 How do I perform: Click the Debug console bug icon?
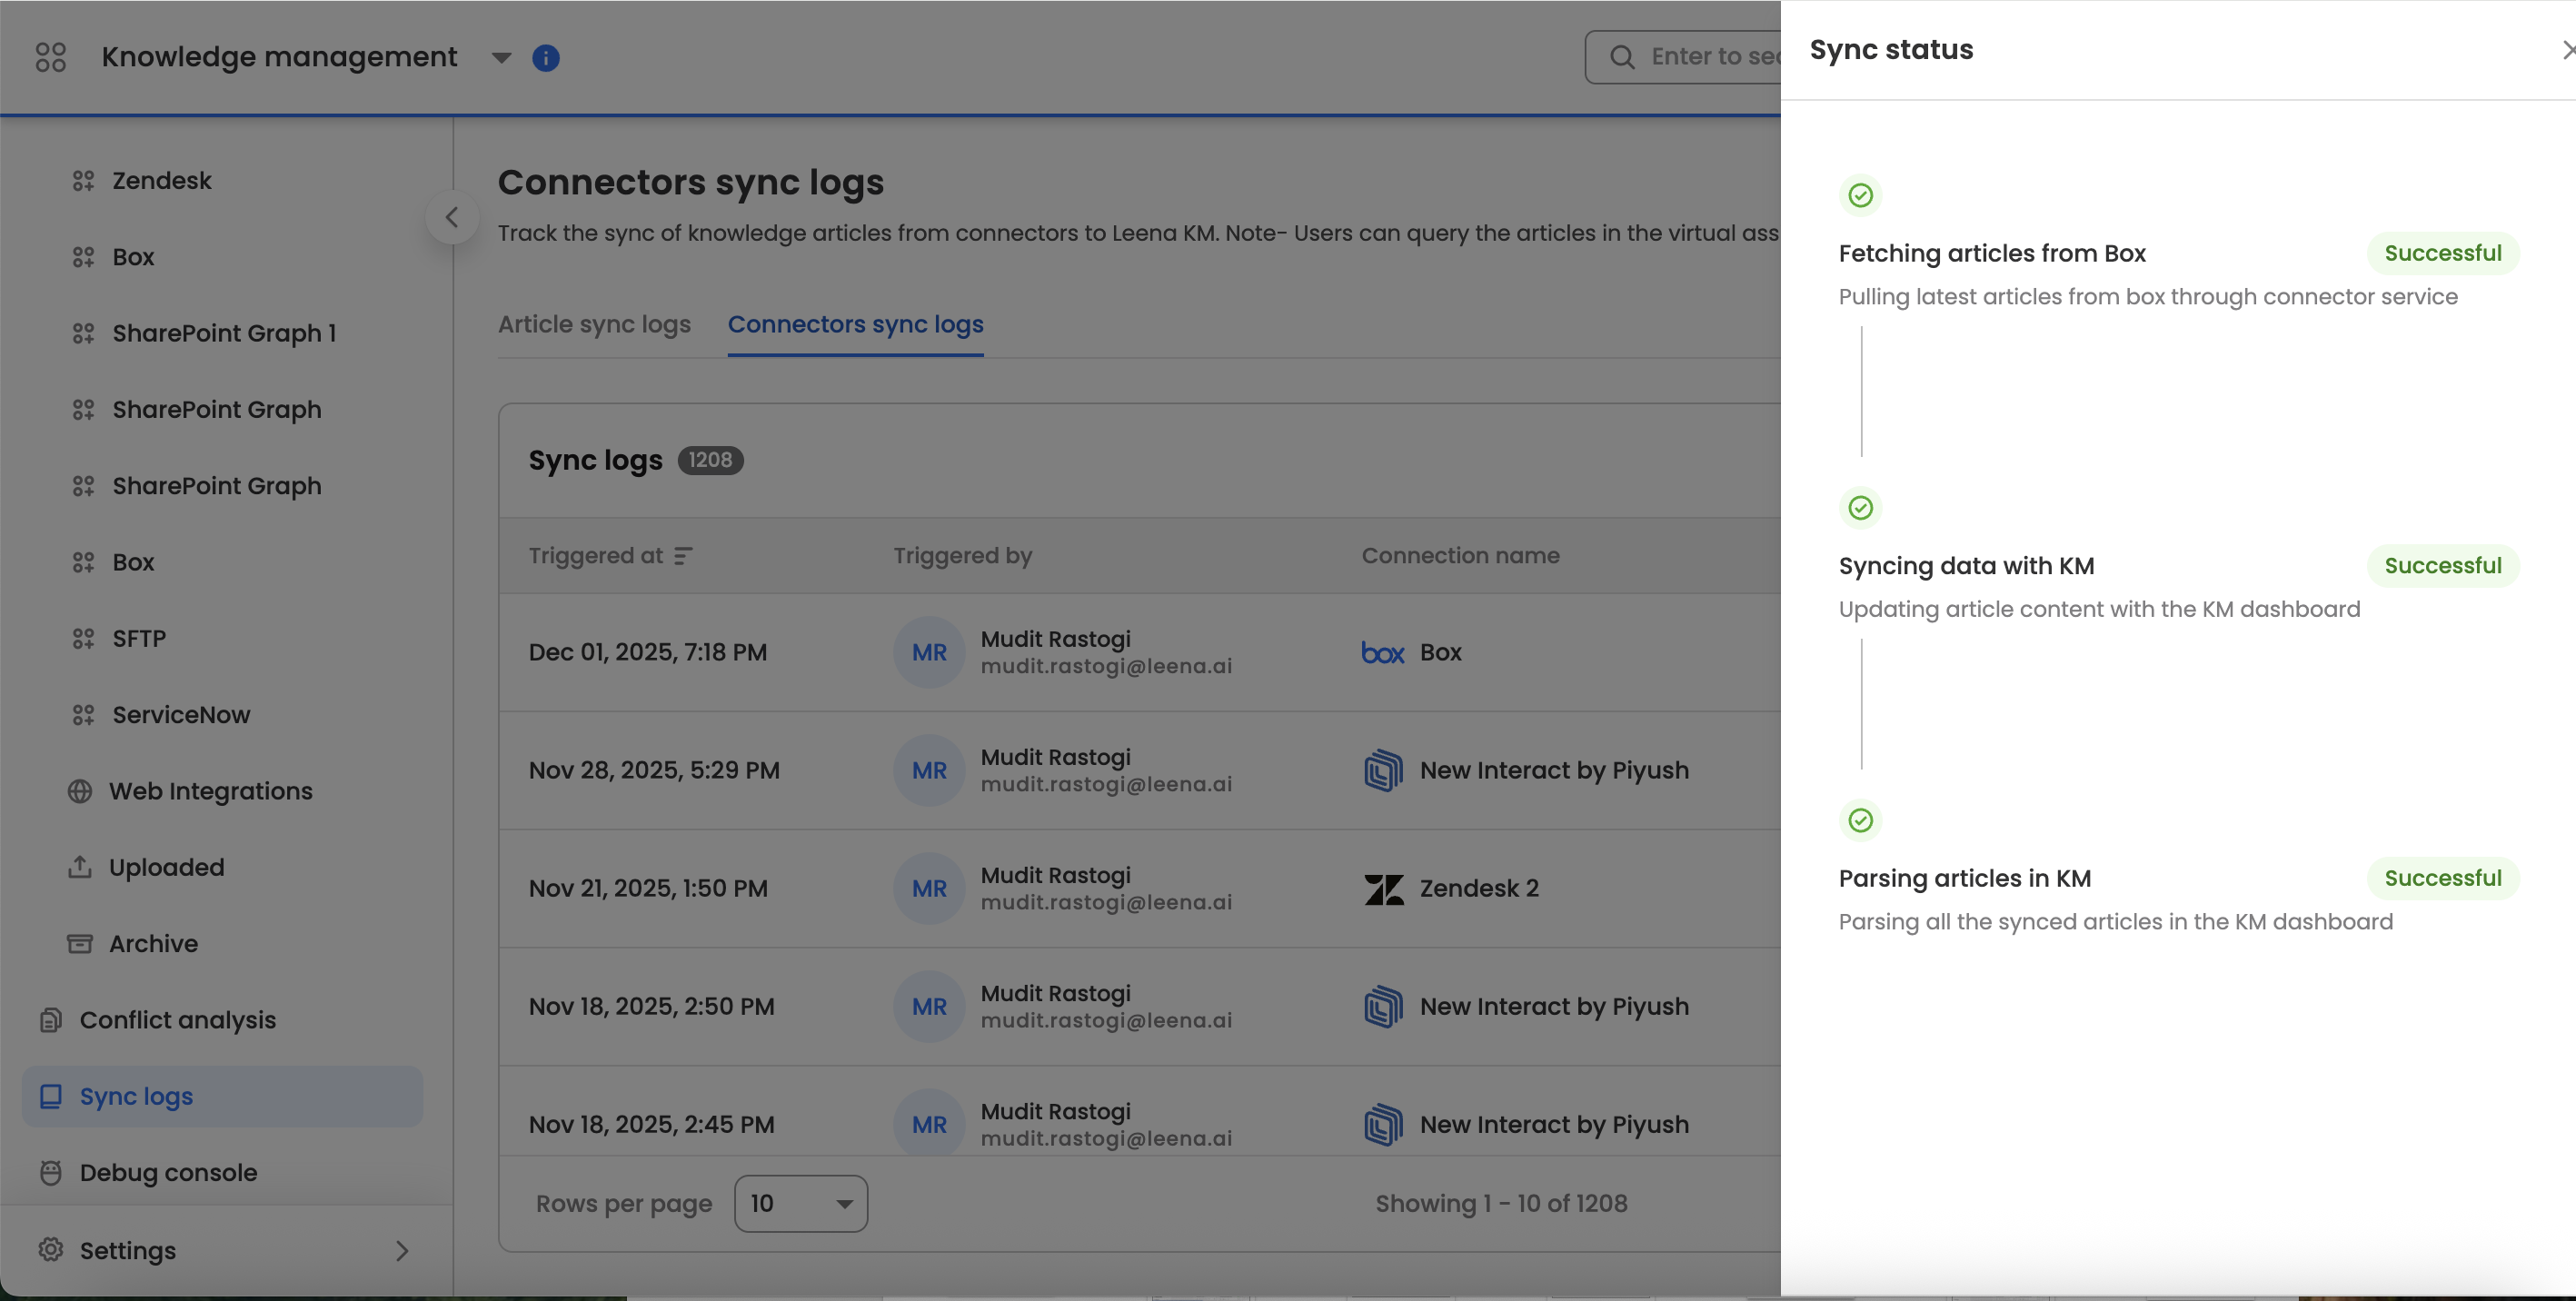point(51,1172)
